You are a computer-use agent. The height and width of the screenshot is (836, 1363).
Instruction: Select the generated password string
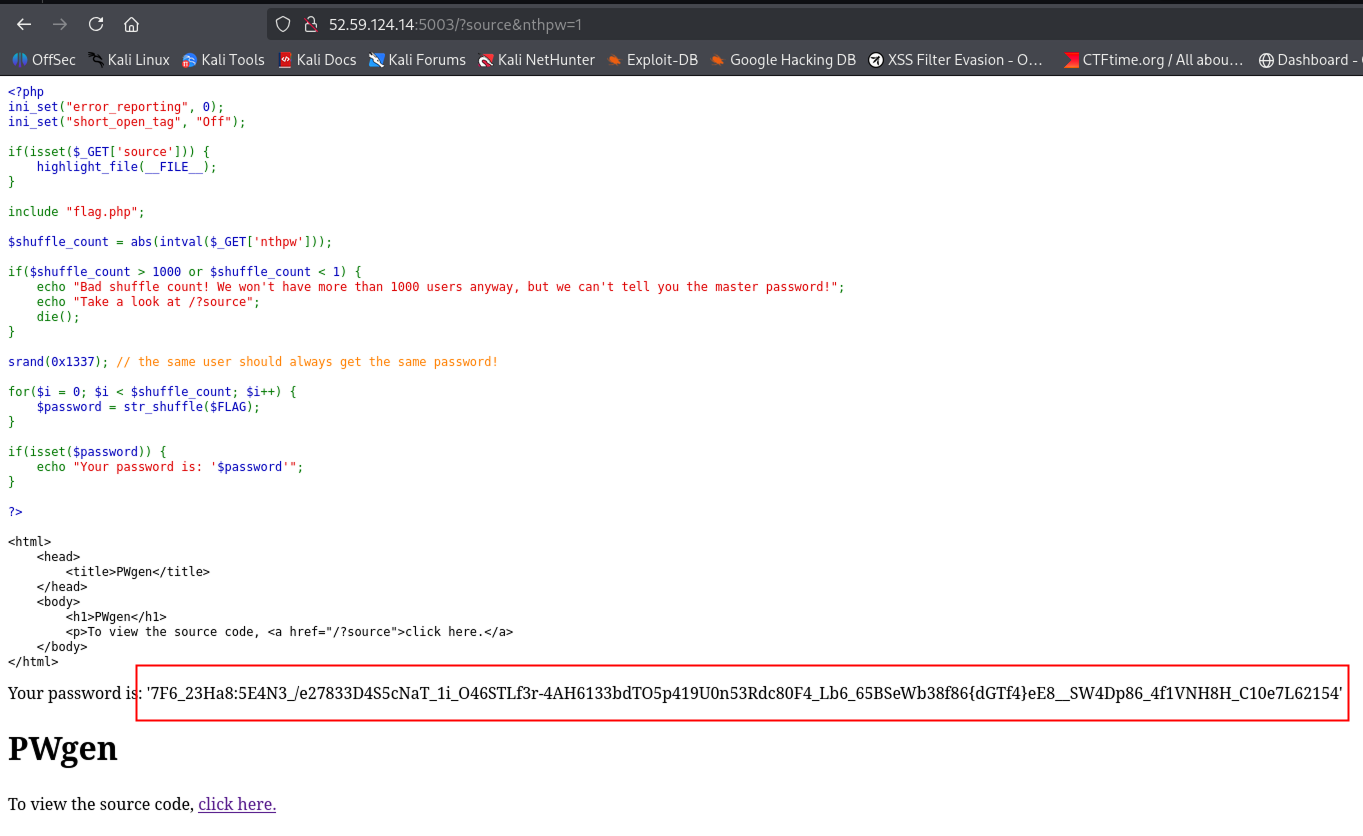(x=744, y=692)
